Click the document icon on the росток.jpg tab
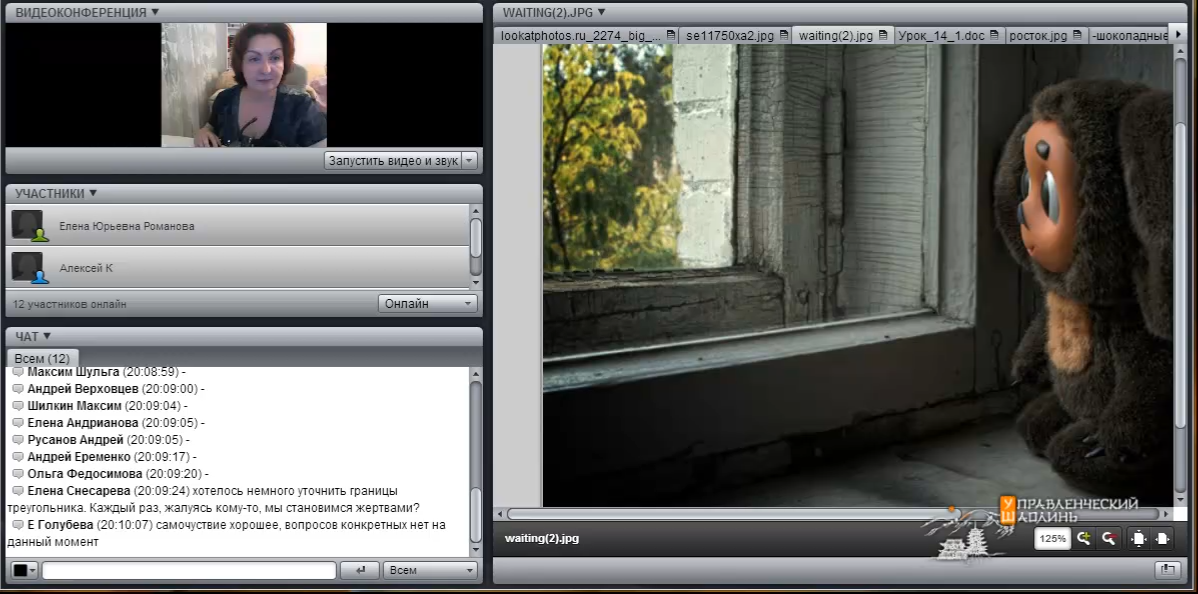1198x594 pixels. (x=1077, y=35)
